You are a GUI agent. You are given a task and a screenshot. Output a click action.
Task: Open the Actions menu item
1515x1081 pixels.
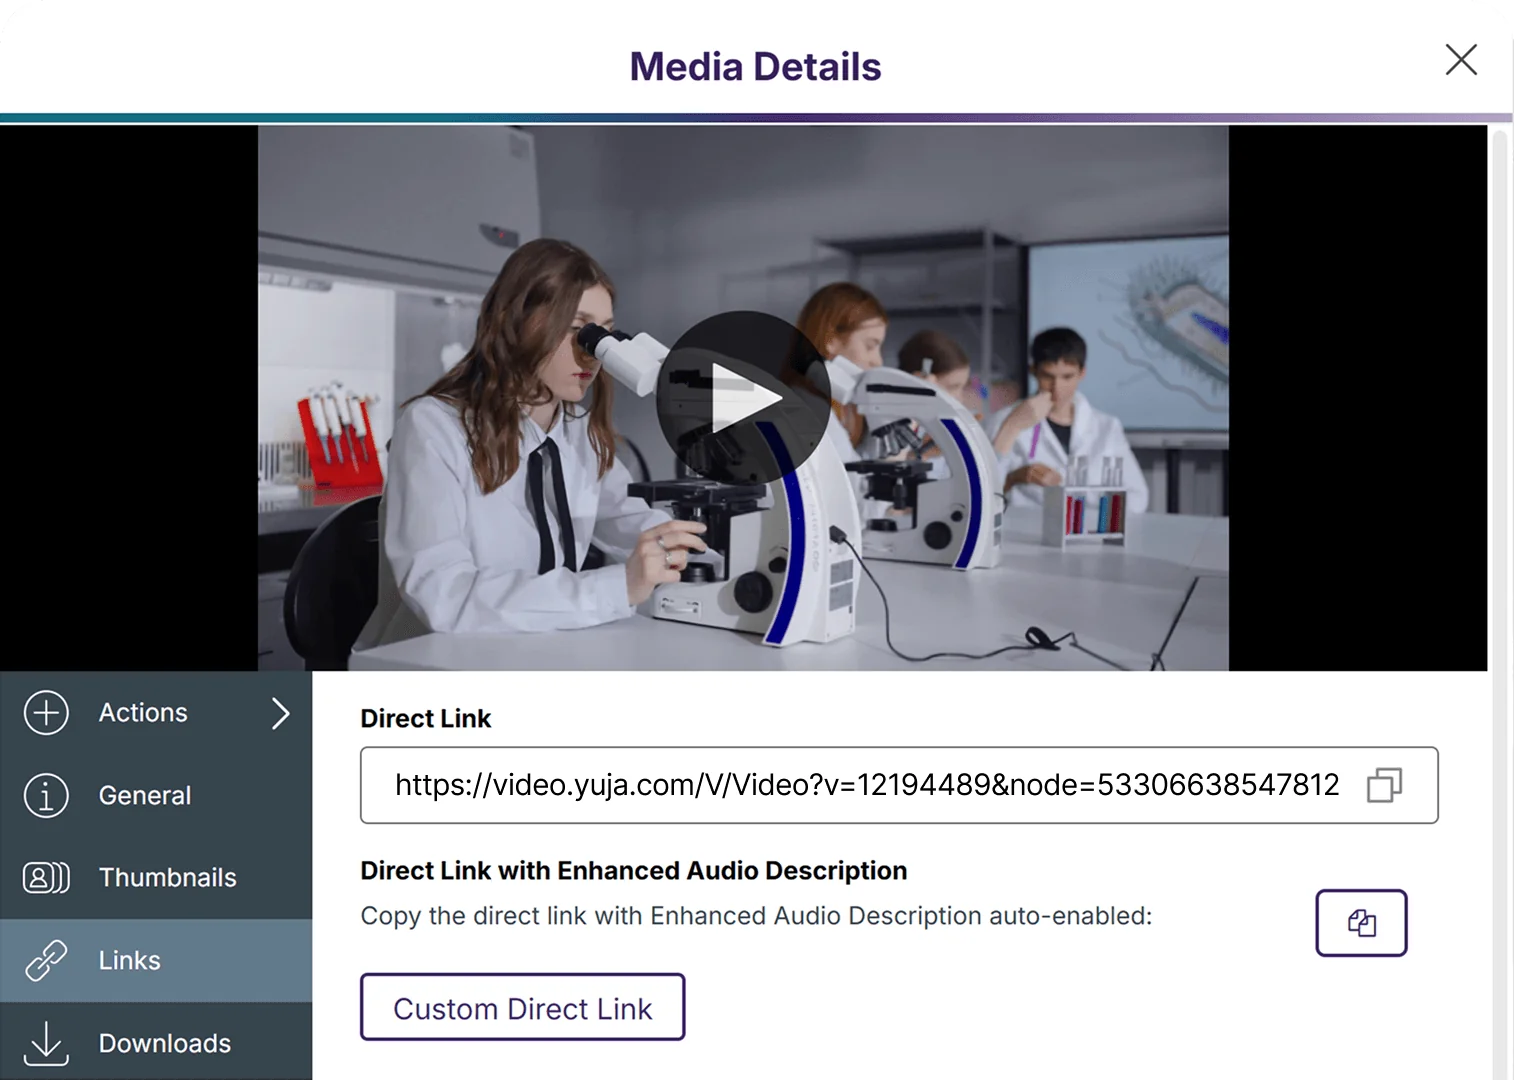click(x=143, y=713)
